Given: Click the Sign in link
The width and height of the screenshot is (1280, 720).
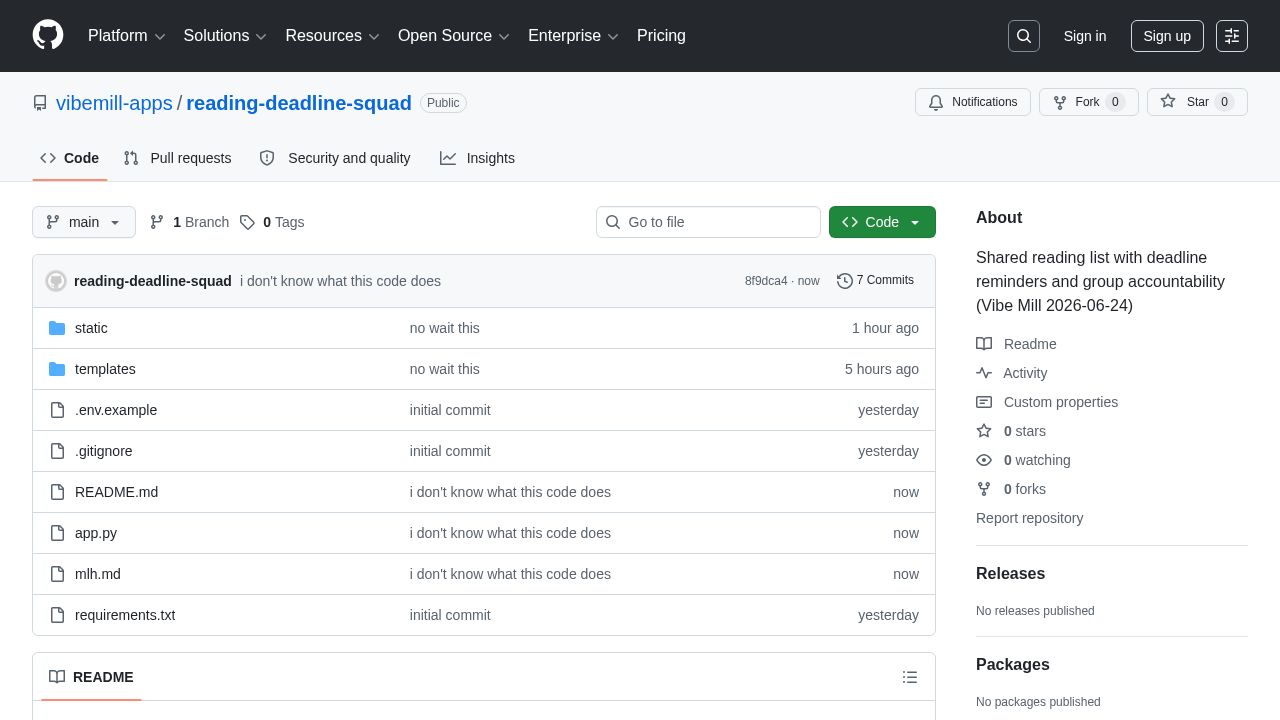Looking at the screenshot, I should pos(1085,36).
